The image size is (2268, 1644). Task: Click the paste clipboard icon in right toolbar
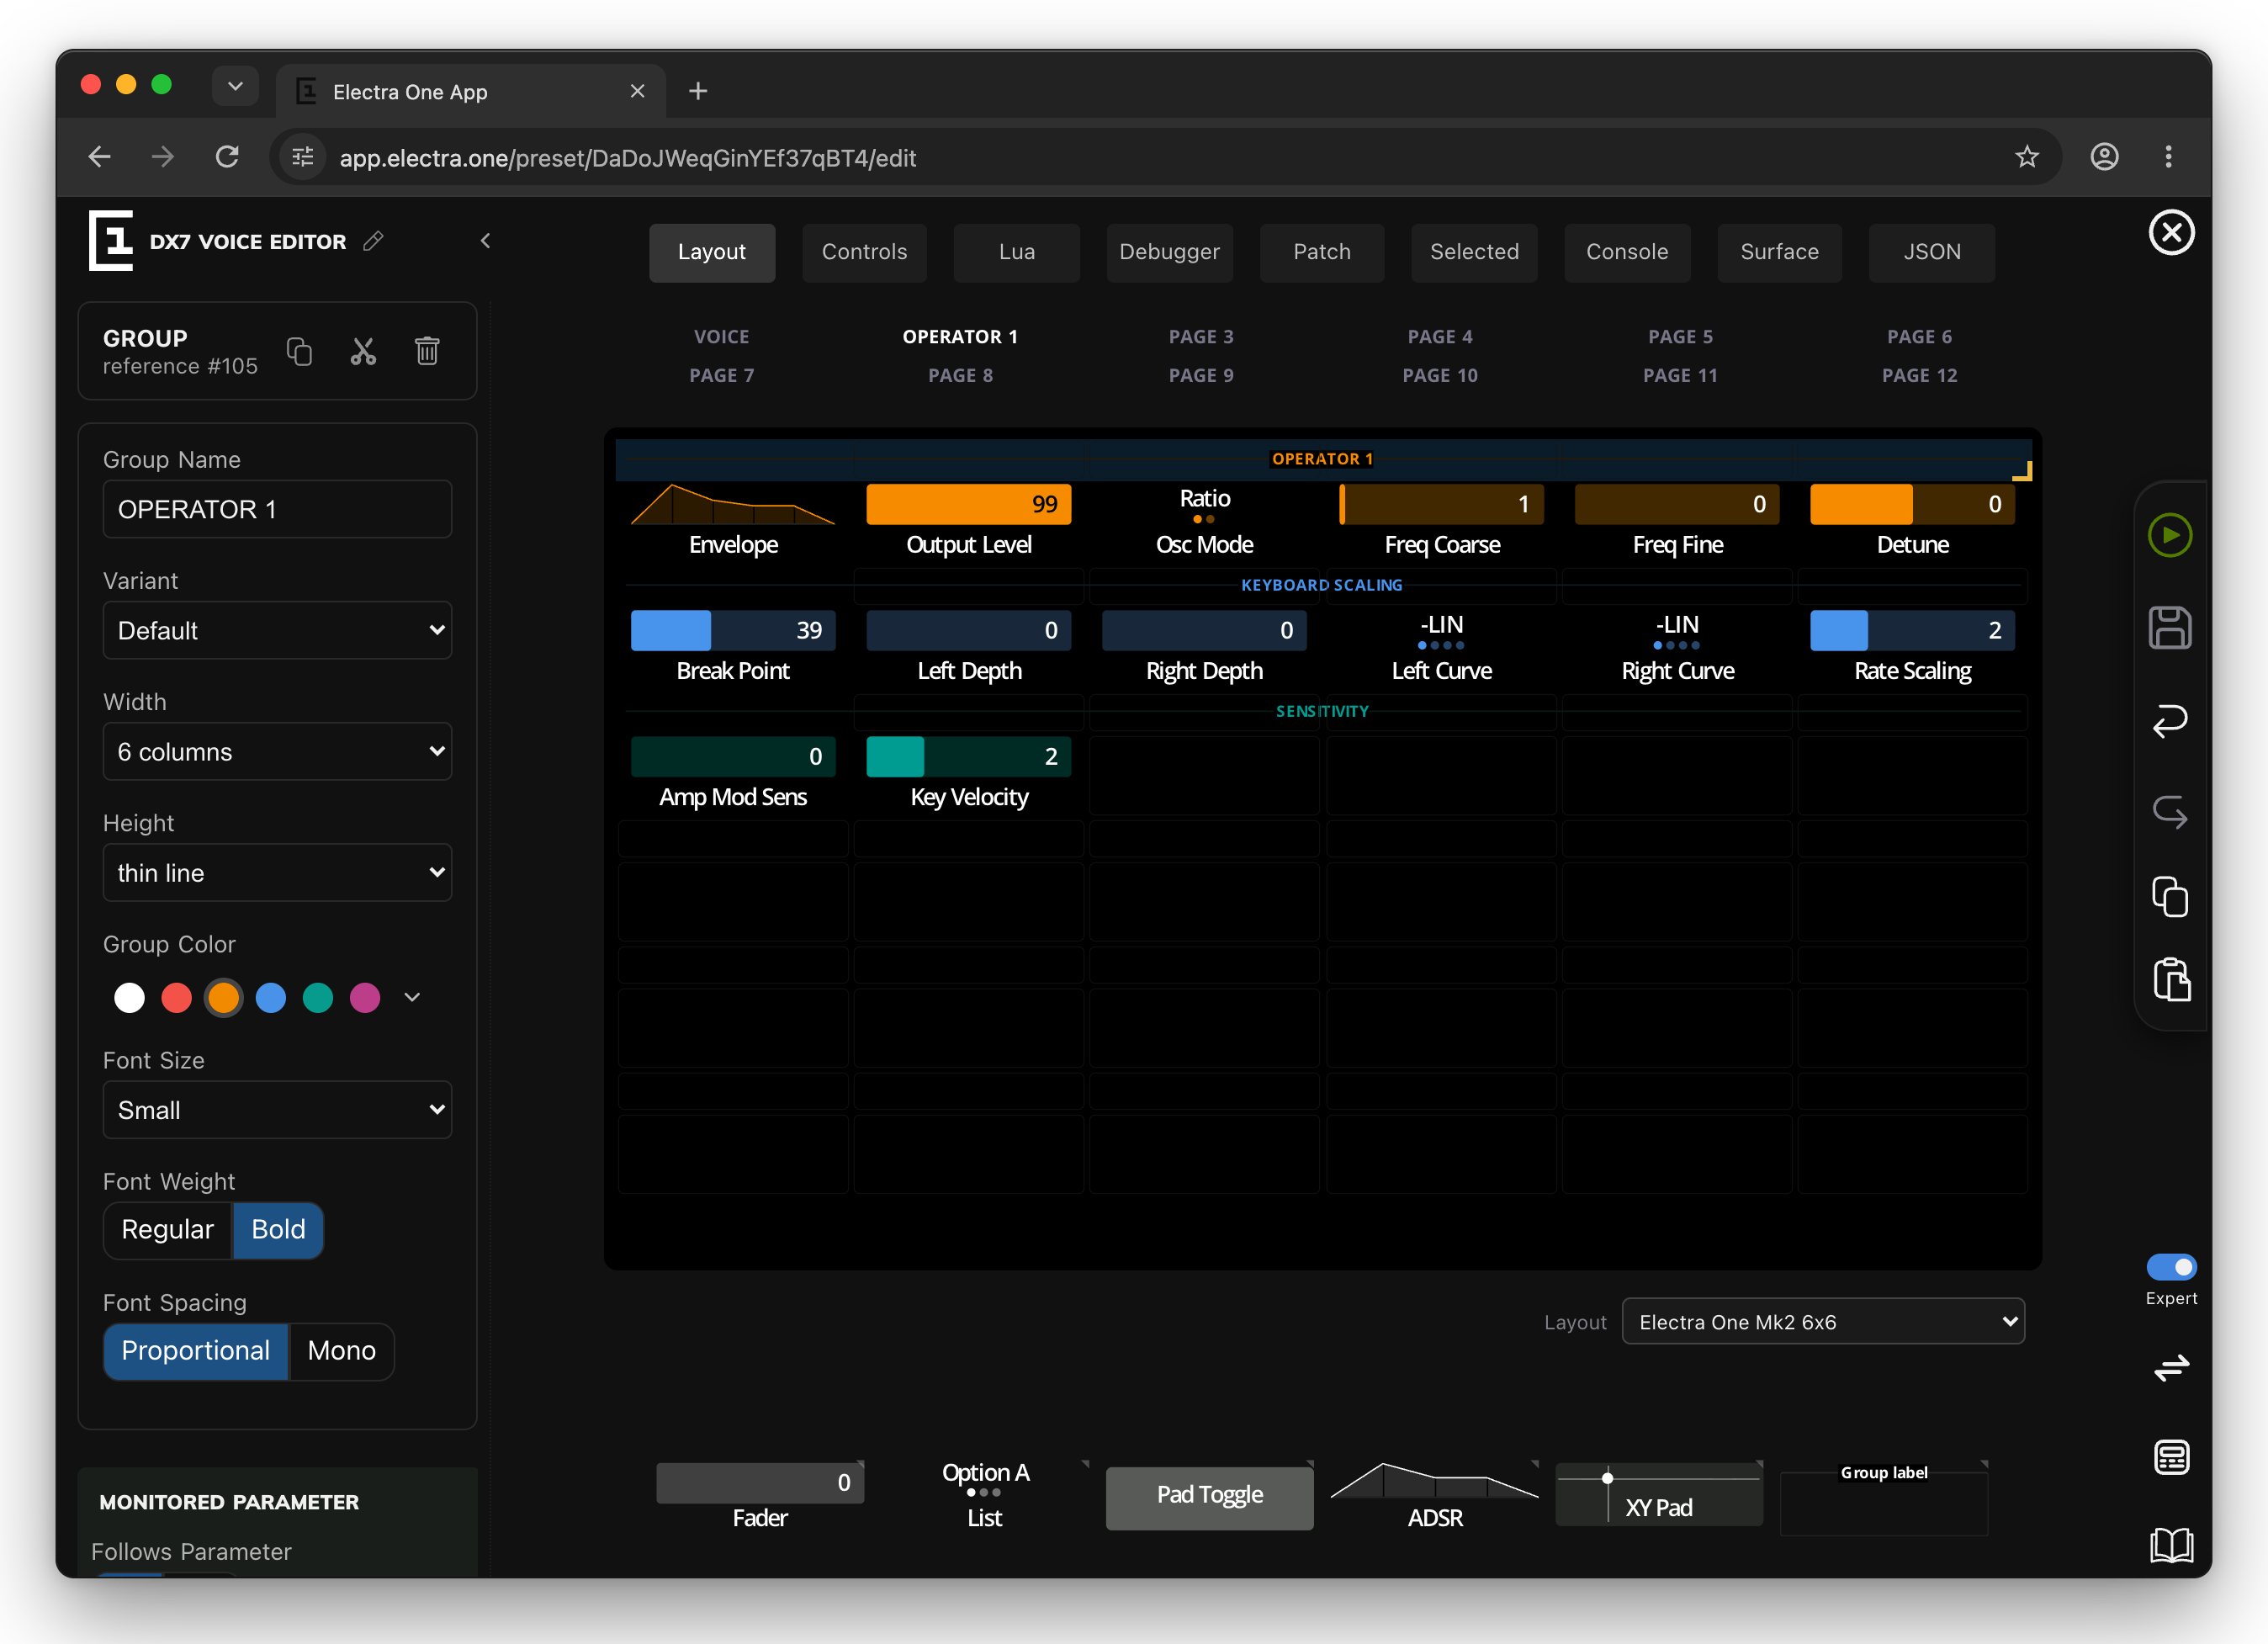pyautogui.click(x=2171, y=979)
